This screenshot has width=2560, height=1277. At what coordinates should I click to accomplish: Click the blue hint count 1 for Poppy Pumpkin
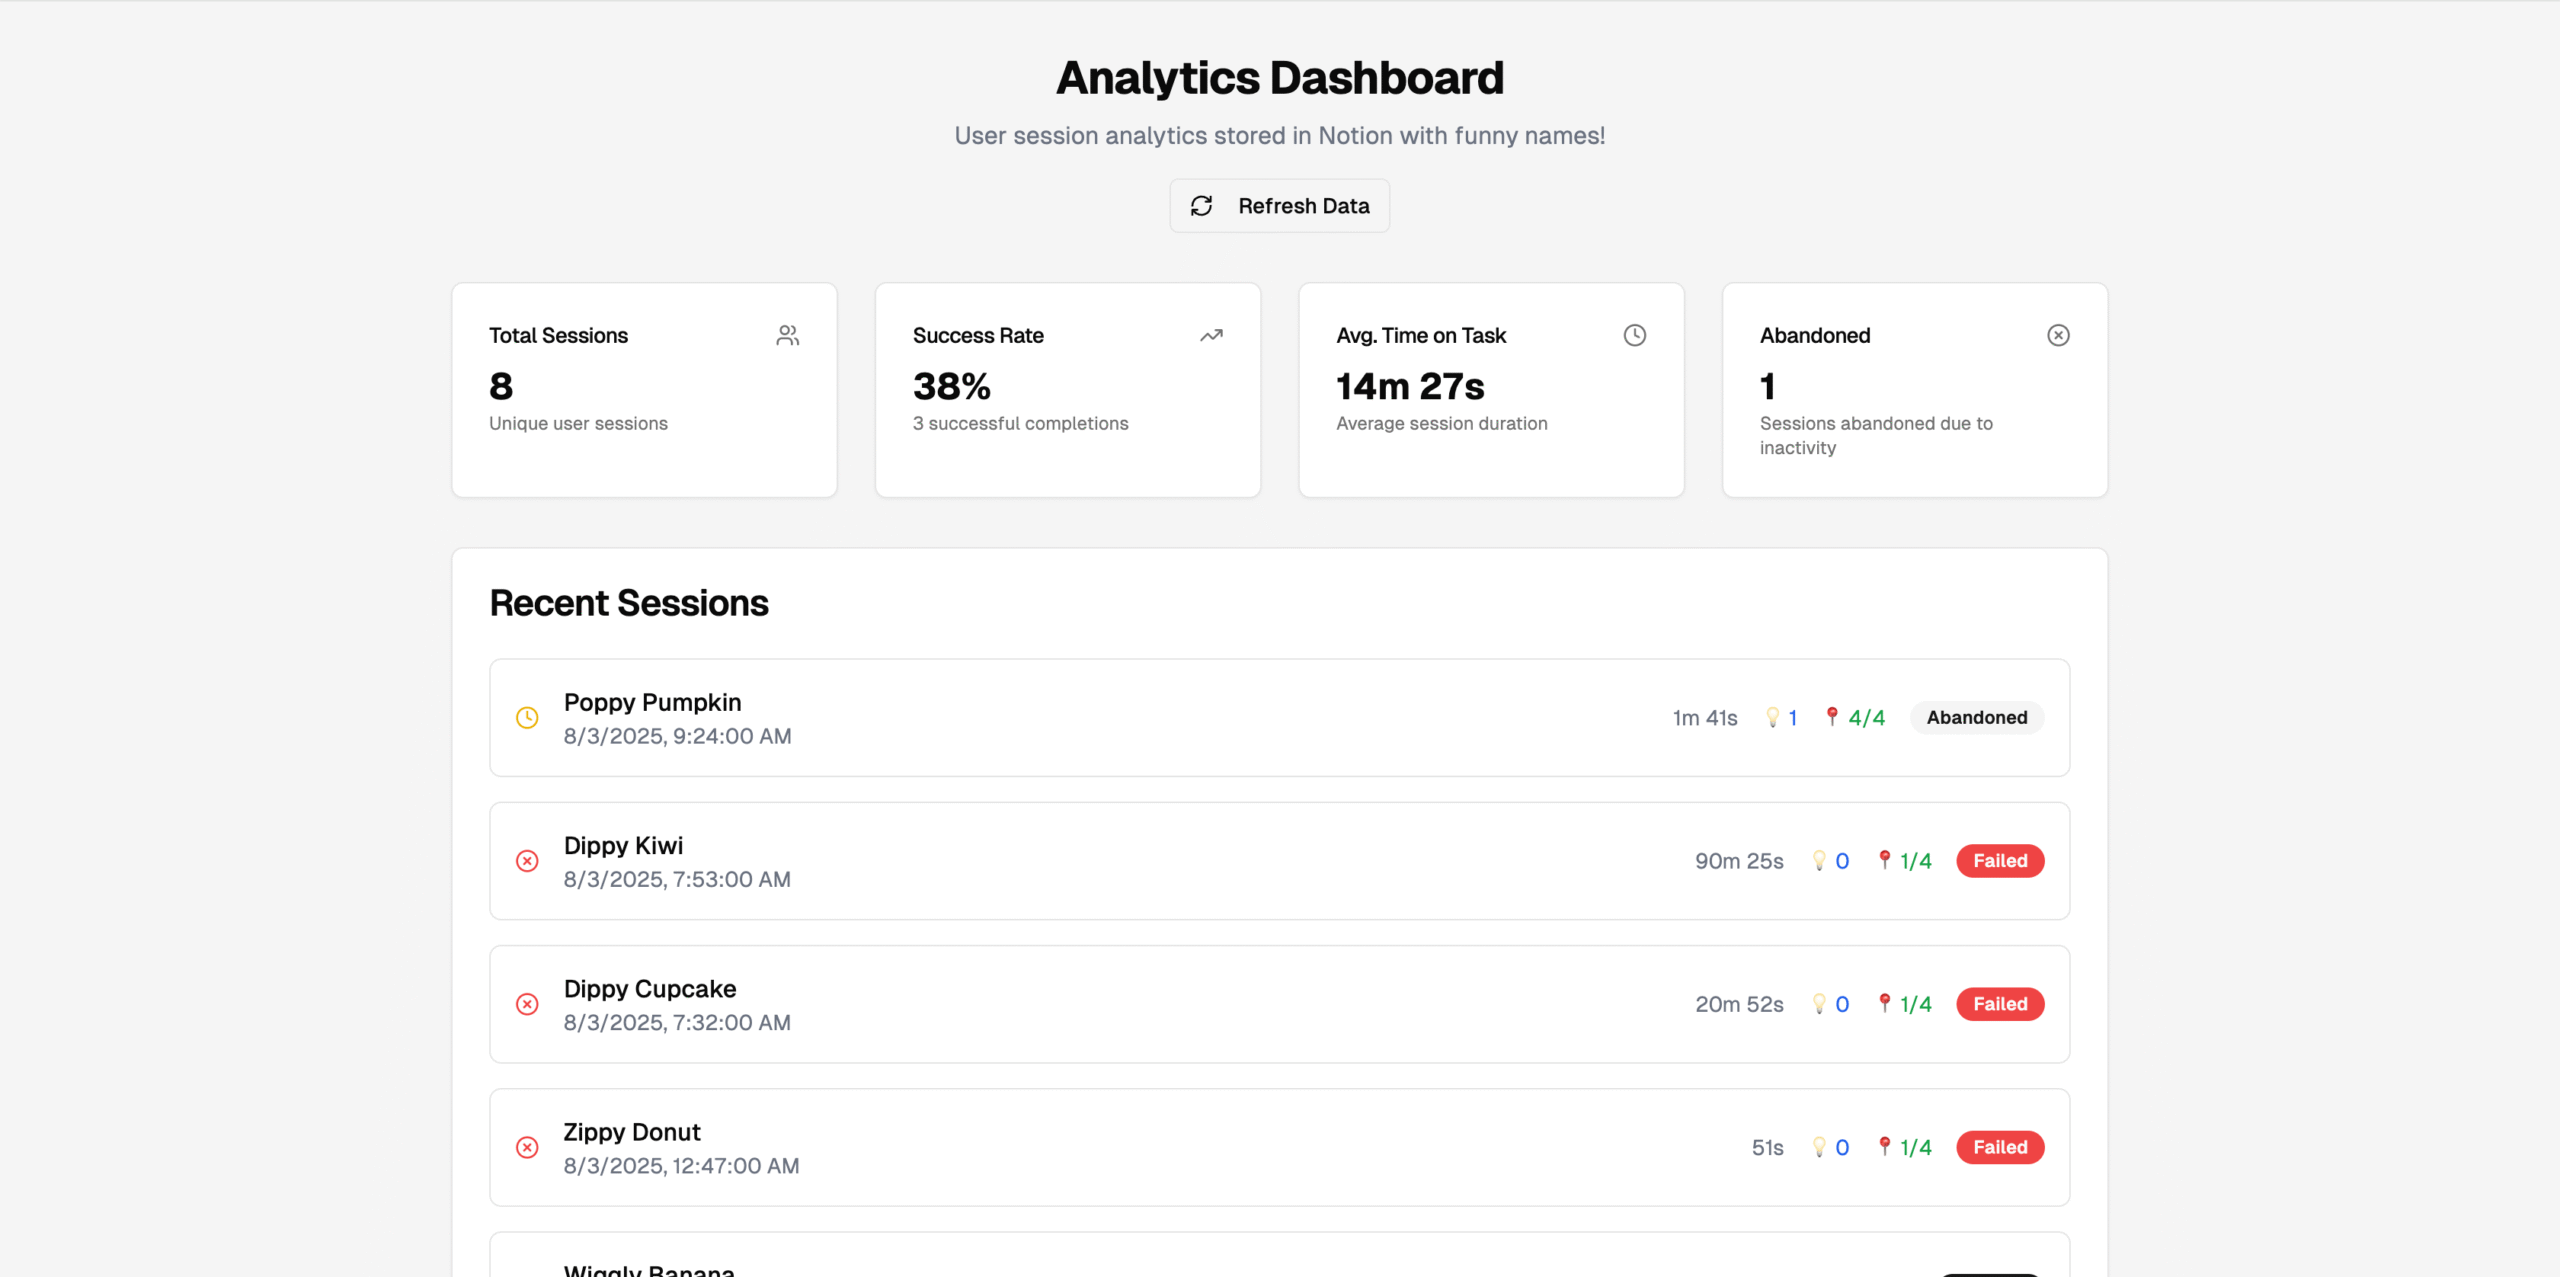[1792, 718]
